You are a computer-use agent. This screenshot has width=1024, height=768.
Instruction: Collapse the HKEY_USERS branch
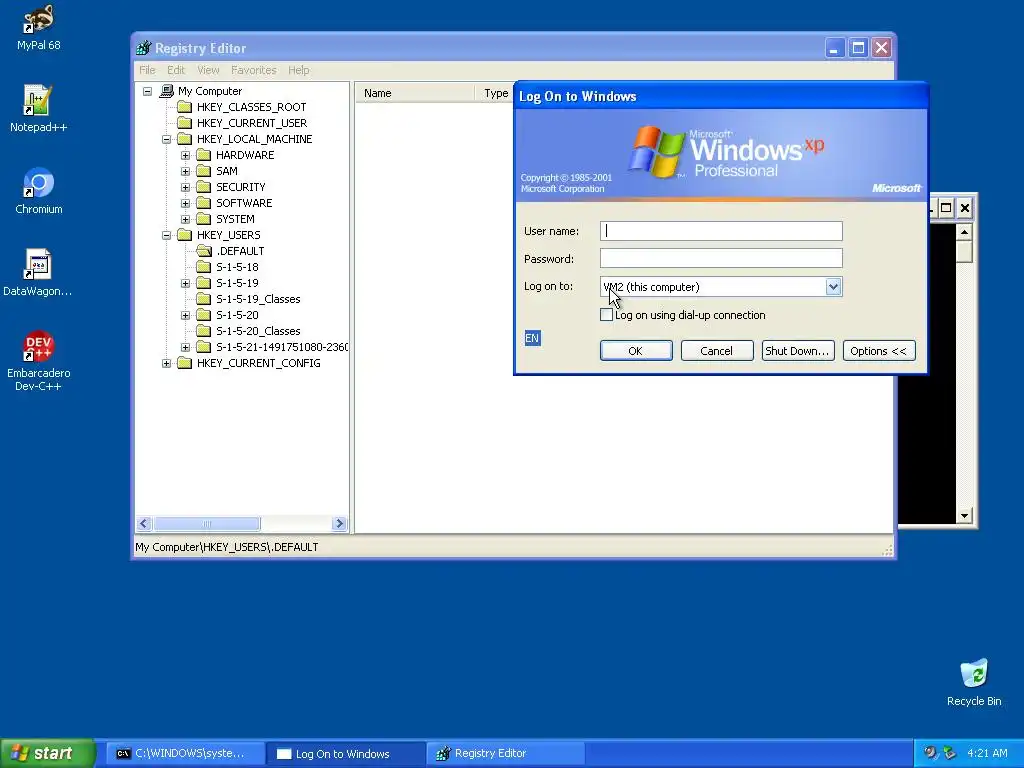coord(167,235)
